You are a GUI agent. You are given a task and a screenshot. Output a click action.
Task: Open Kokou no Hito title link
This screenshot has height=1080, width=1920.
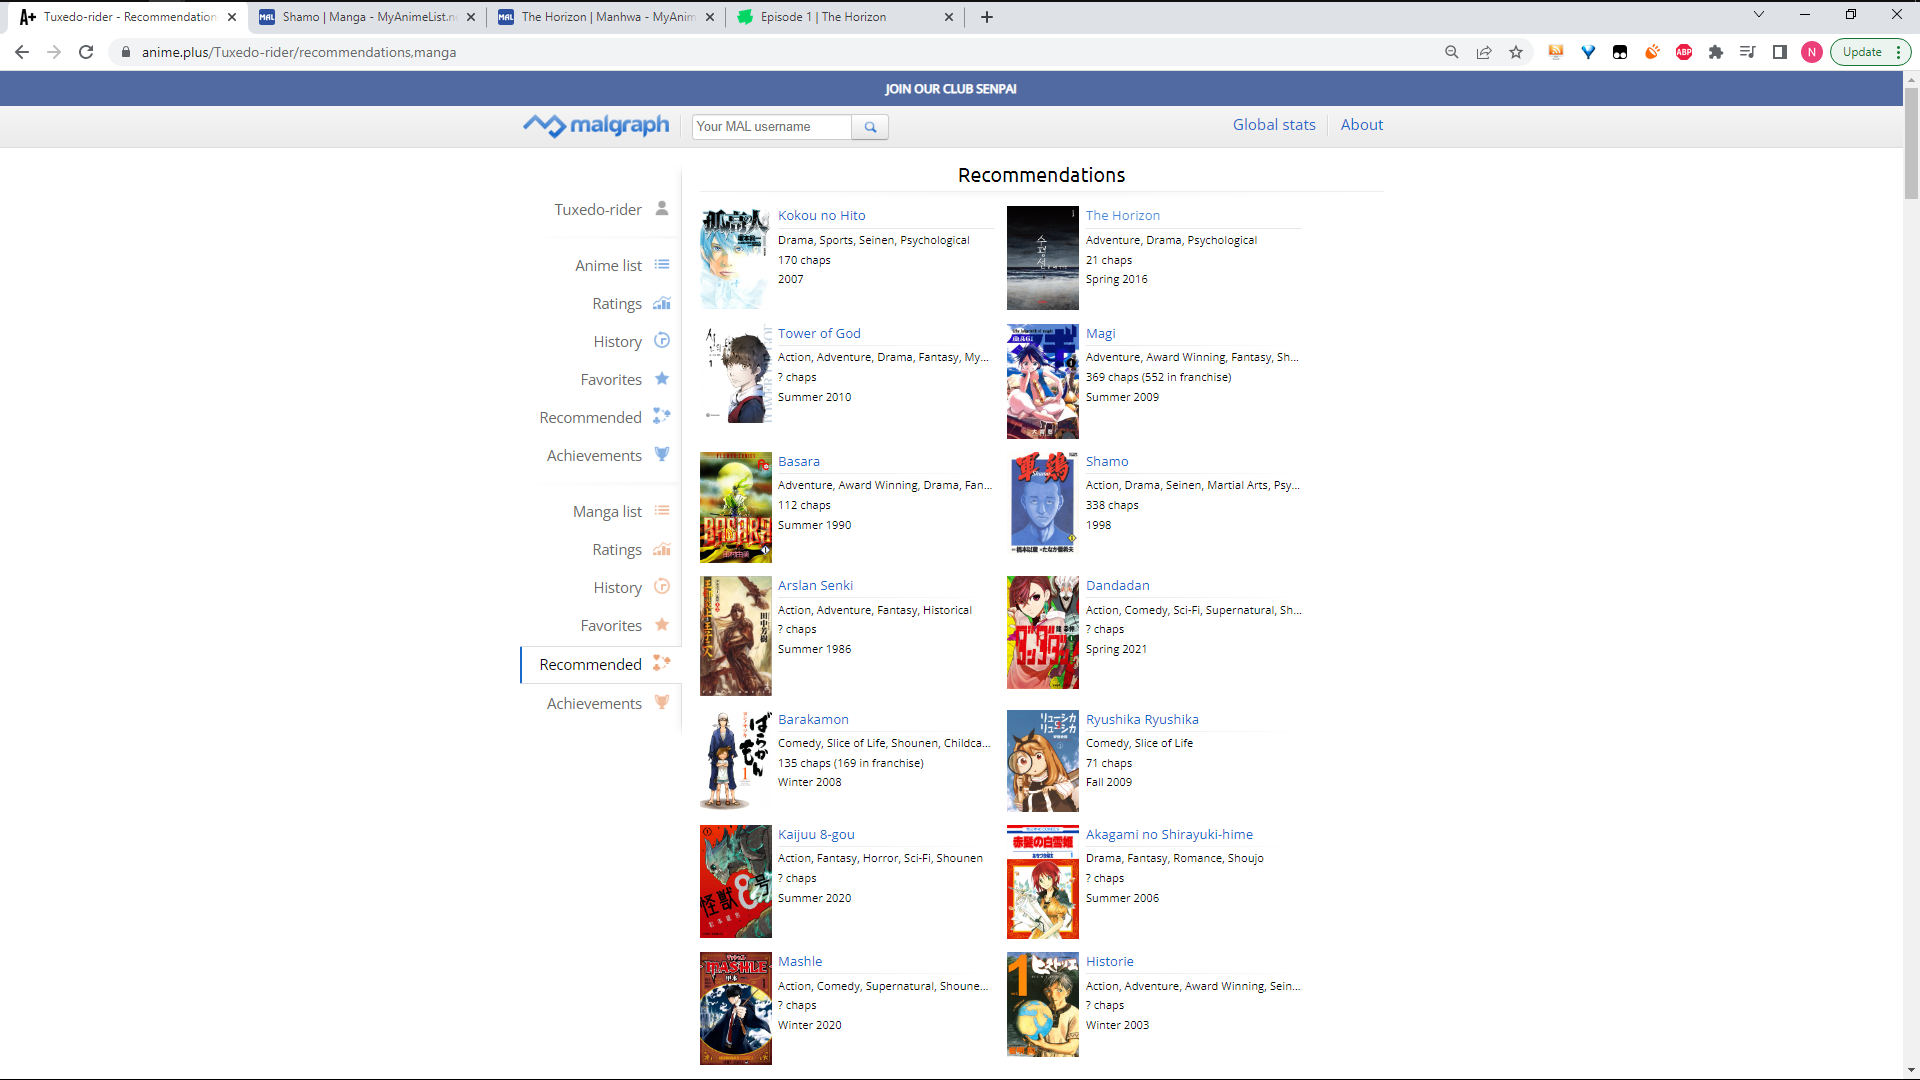[x=822, y=215]
